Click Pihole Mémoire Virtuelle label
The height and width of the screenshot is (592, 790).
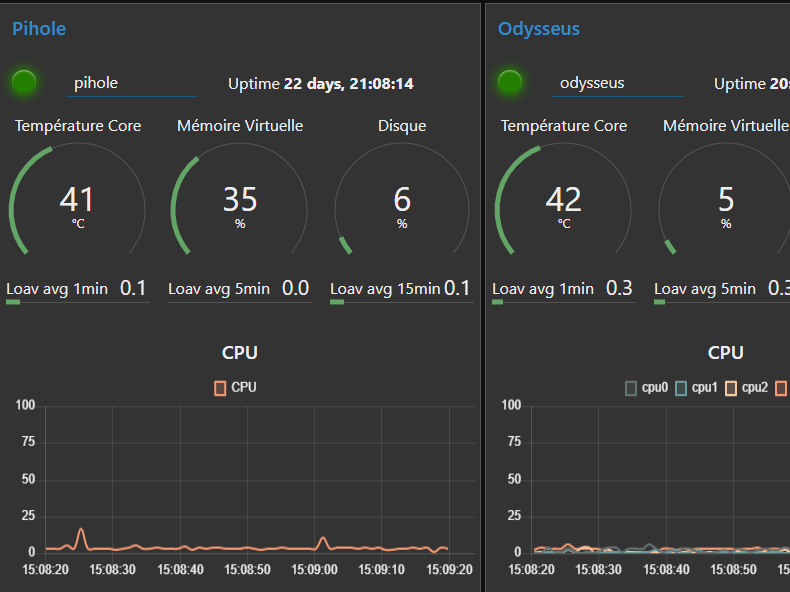coord(240,125)
